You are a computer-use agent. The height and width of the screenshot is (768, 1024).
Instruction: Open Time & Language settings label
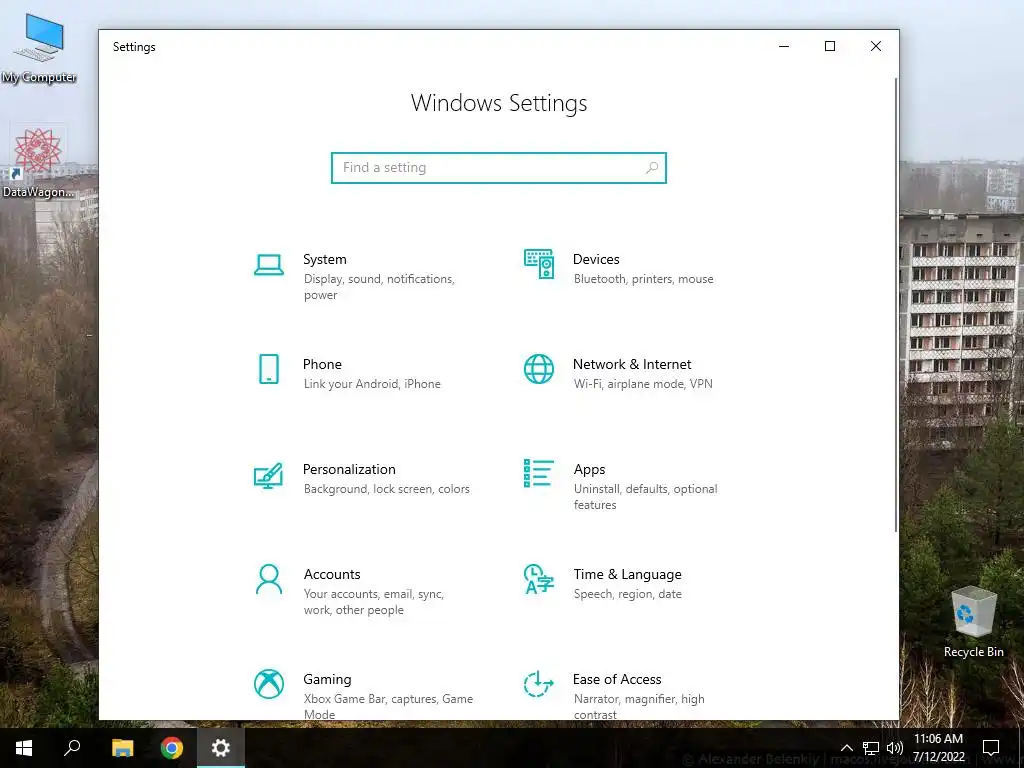click(628, 575)
